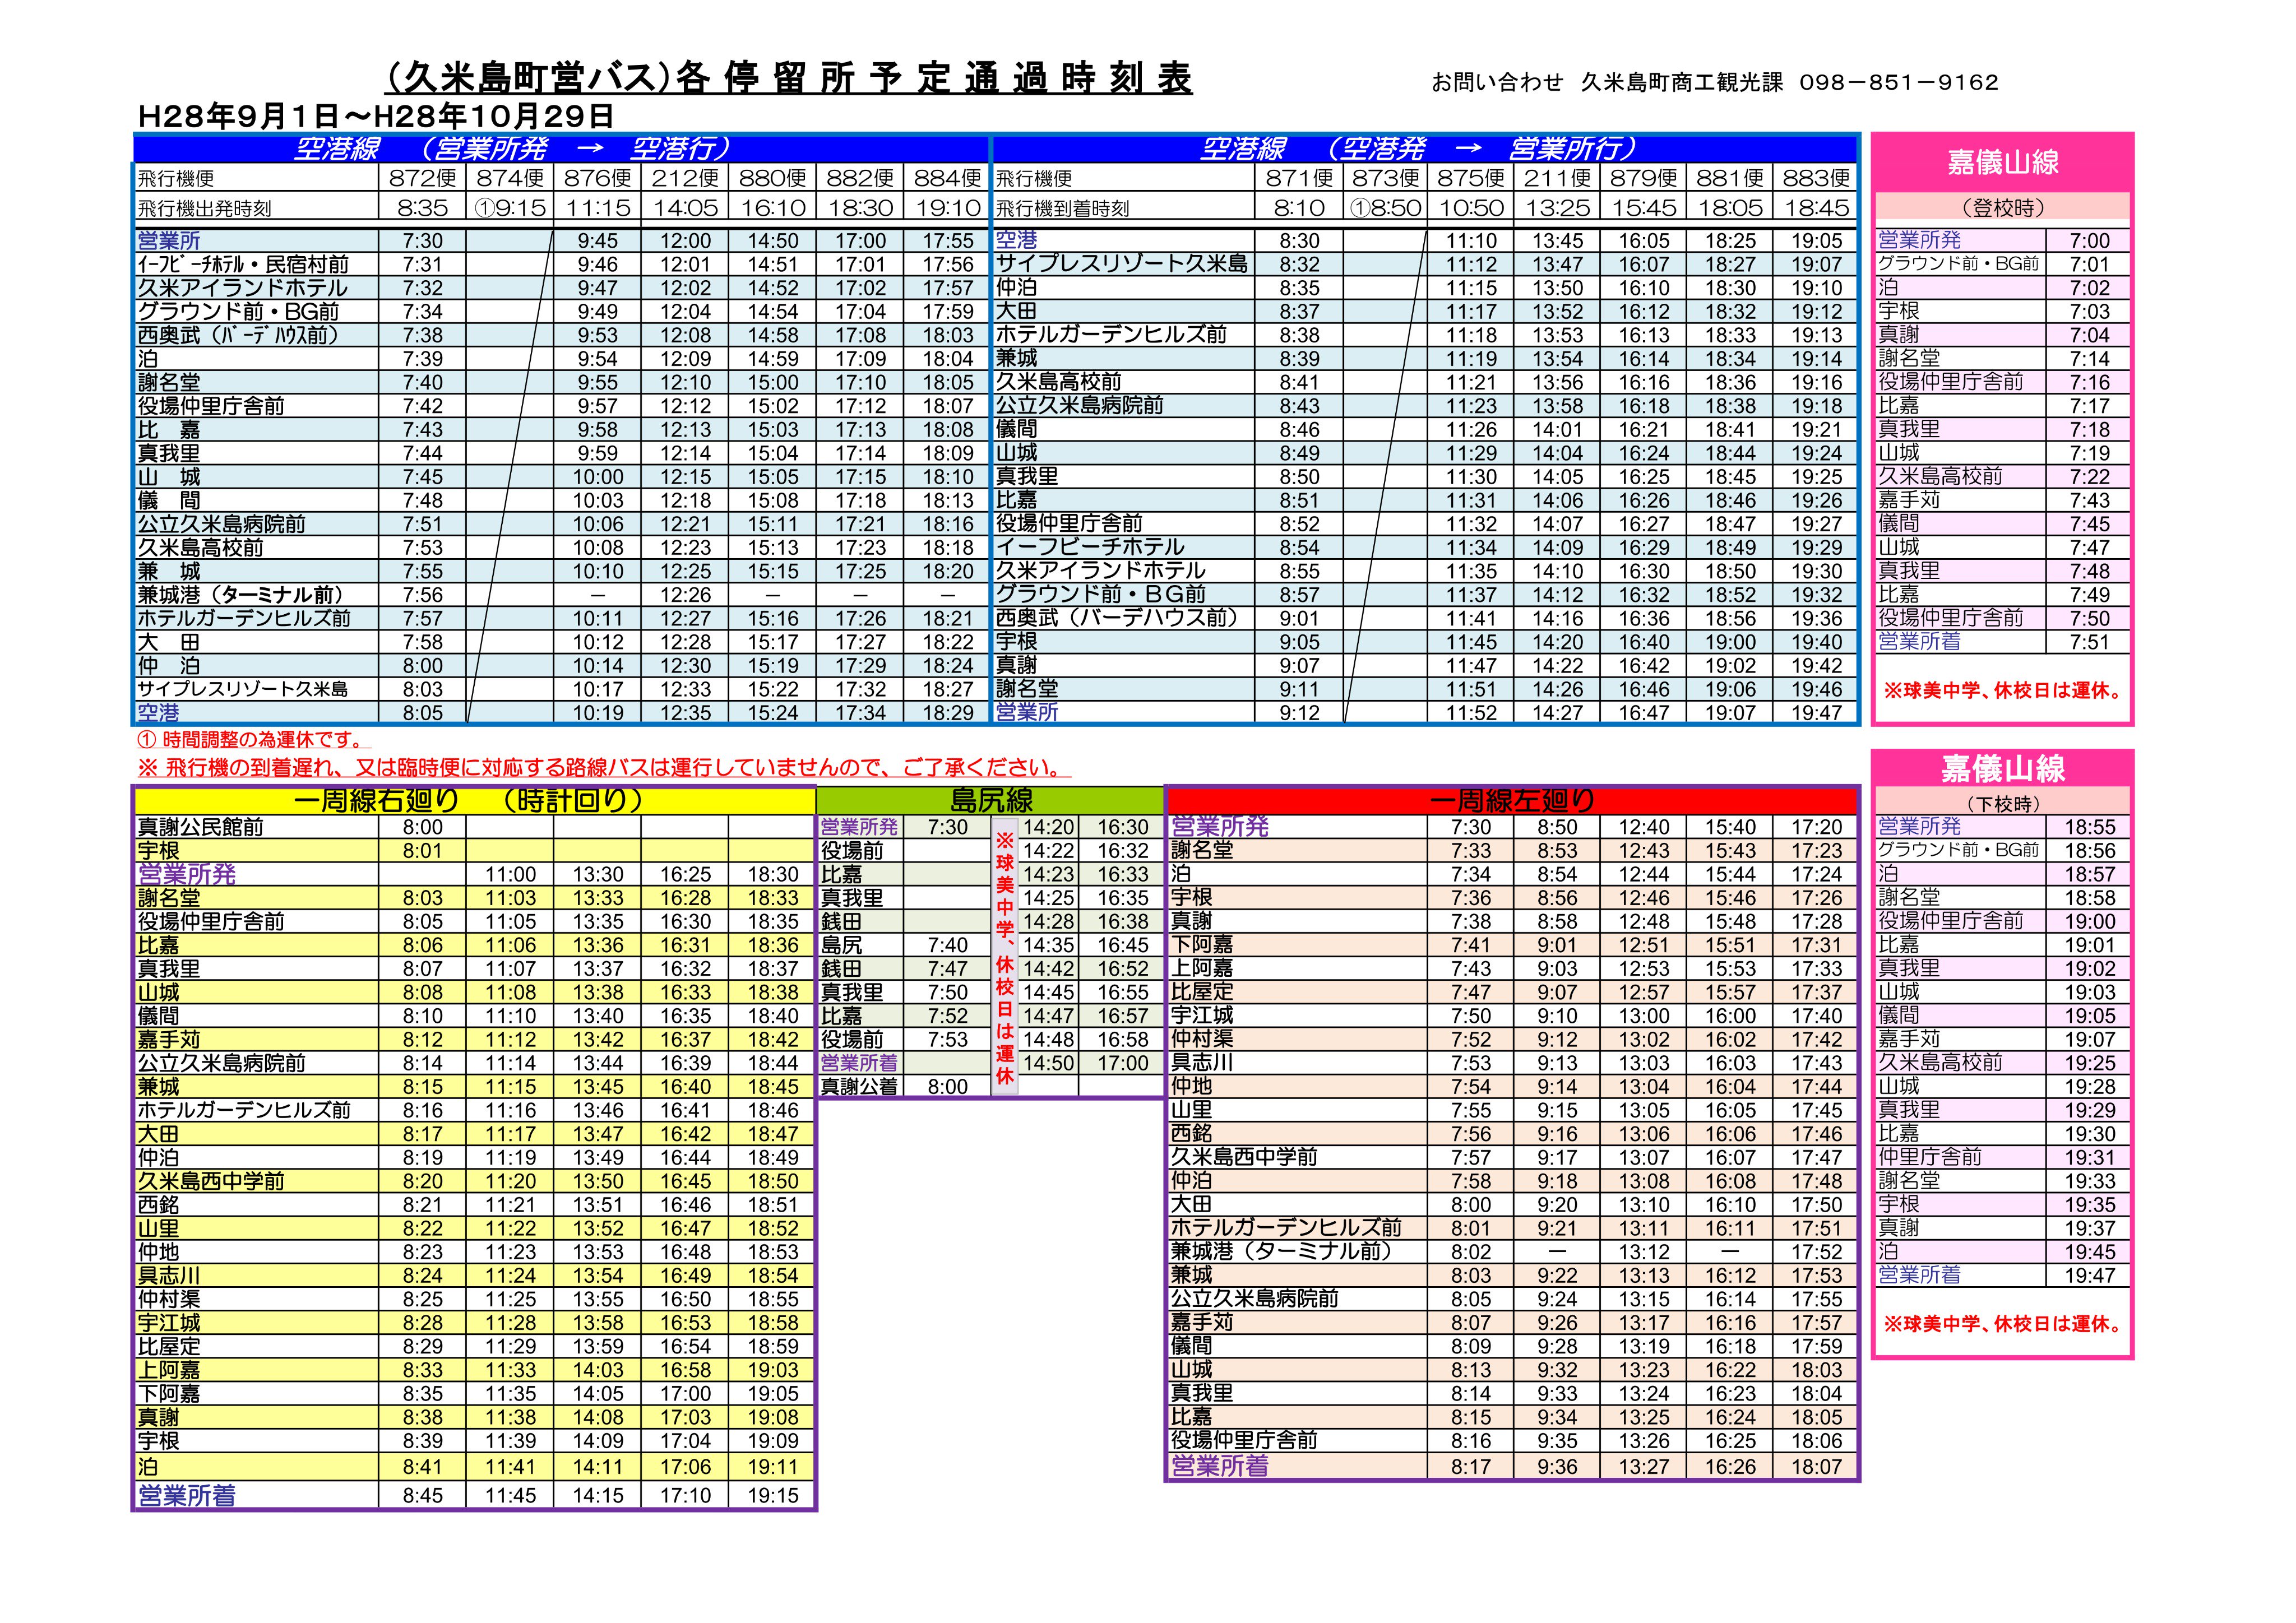
Task: Click the 14:05 departure time under 212便
Action: 685,208
